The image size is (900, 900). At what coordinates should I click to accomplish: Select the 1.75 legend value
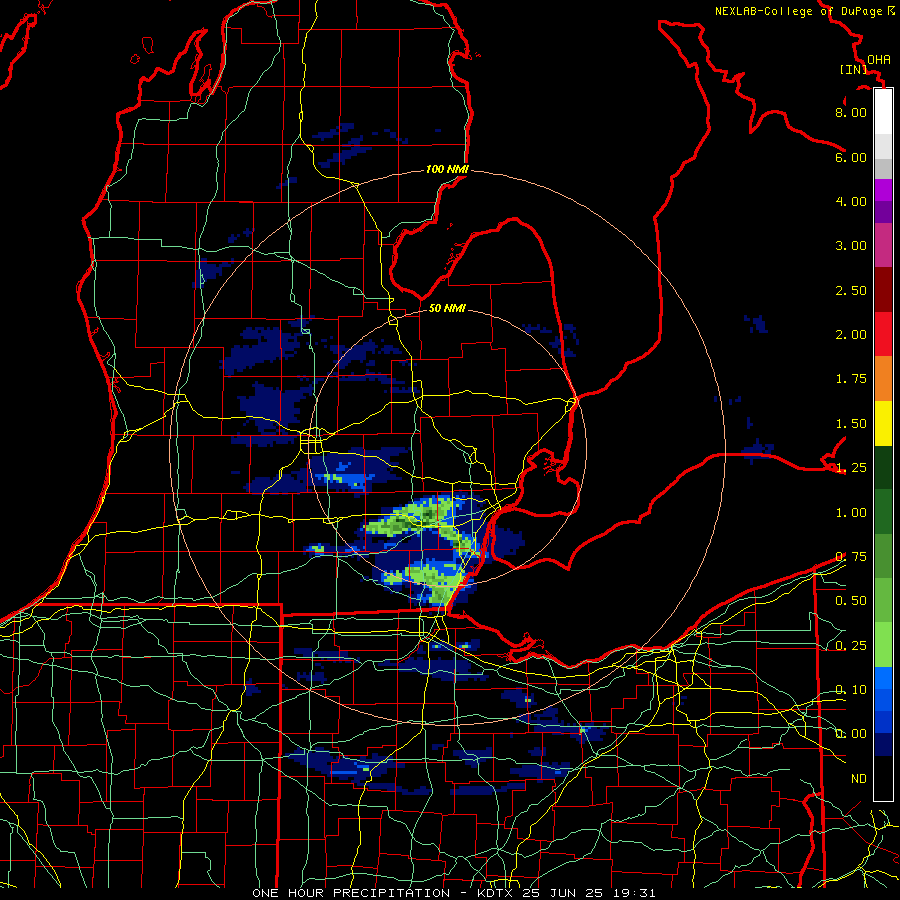pyautogui.click(x=851, y=379)
